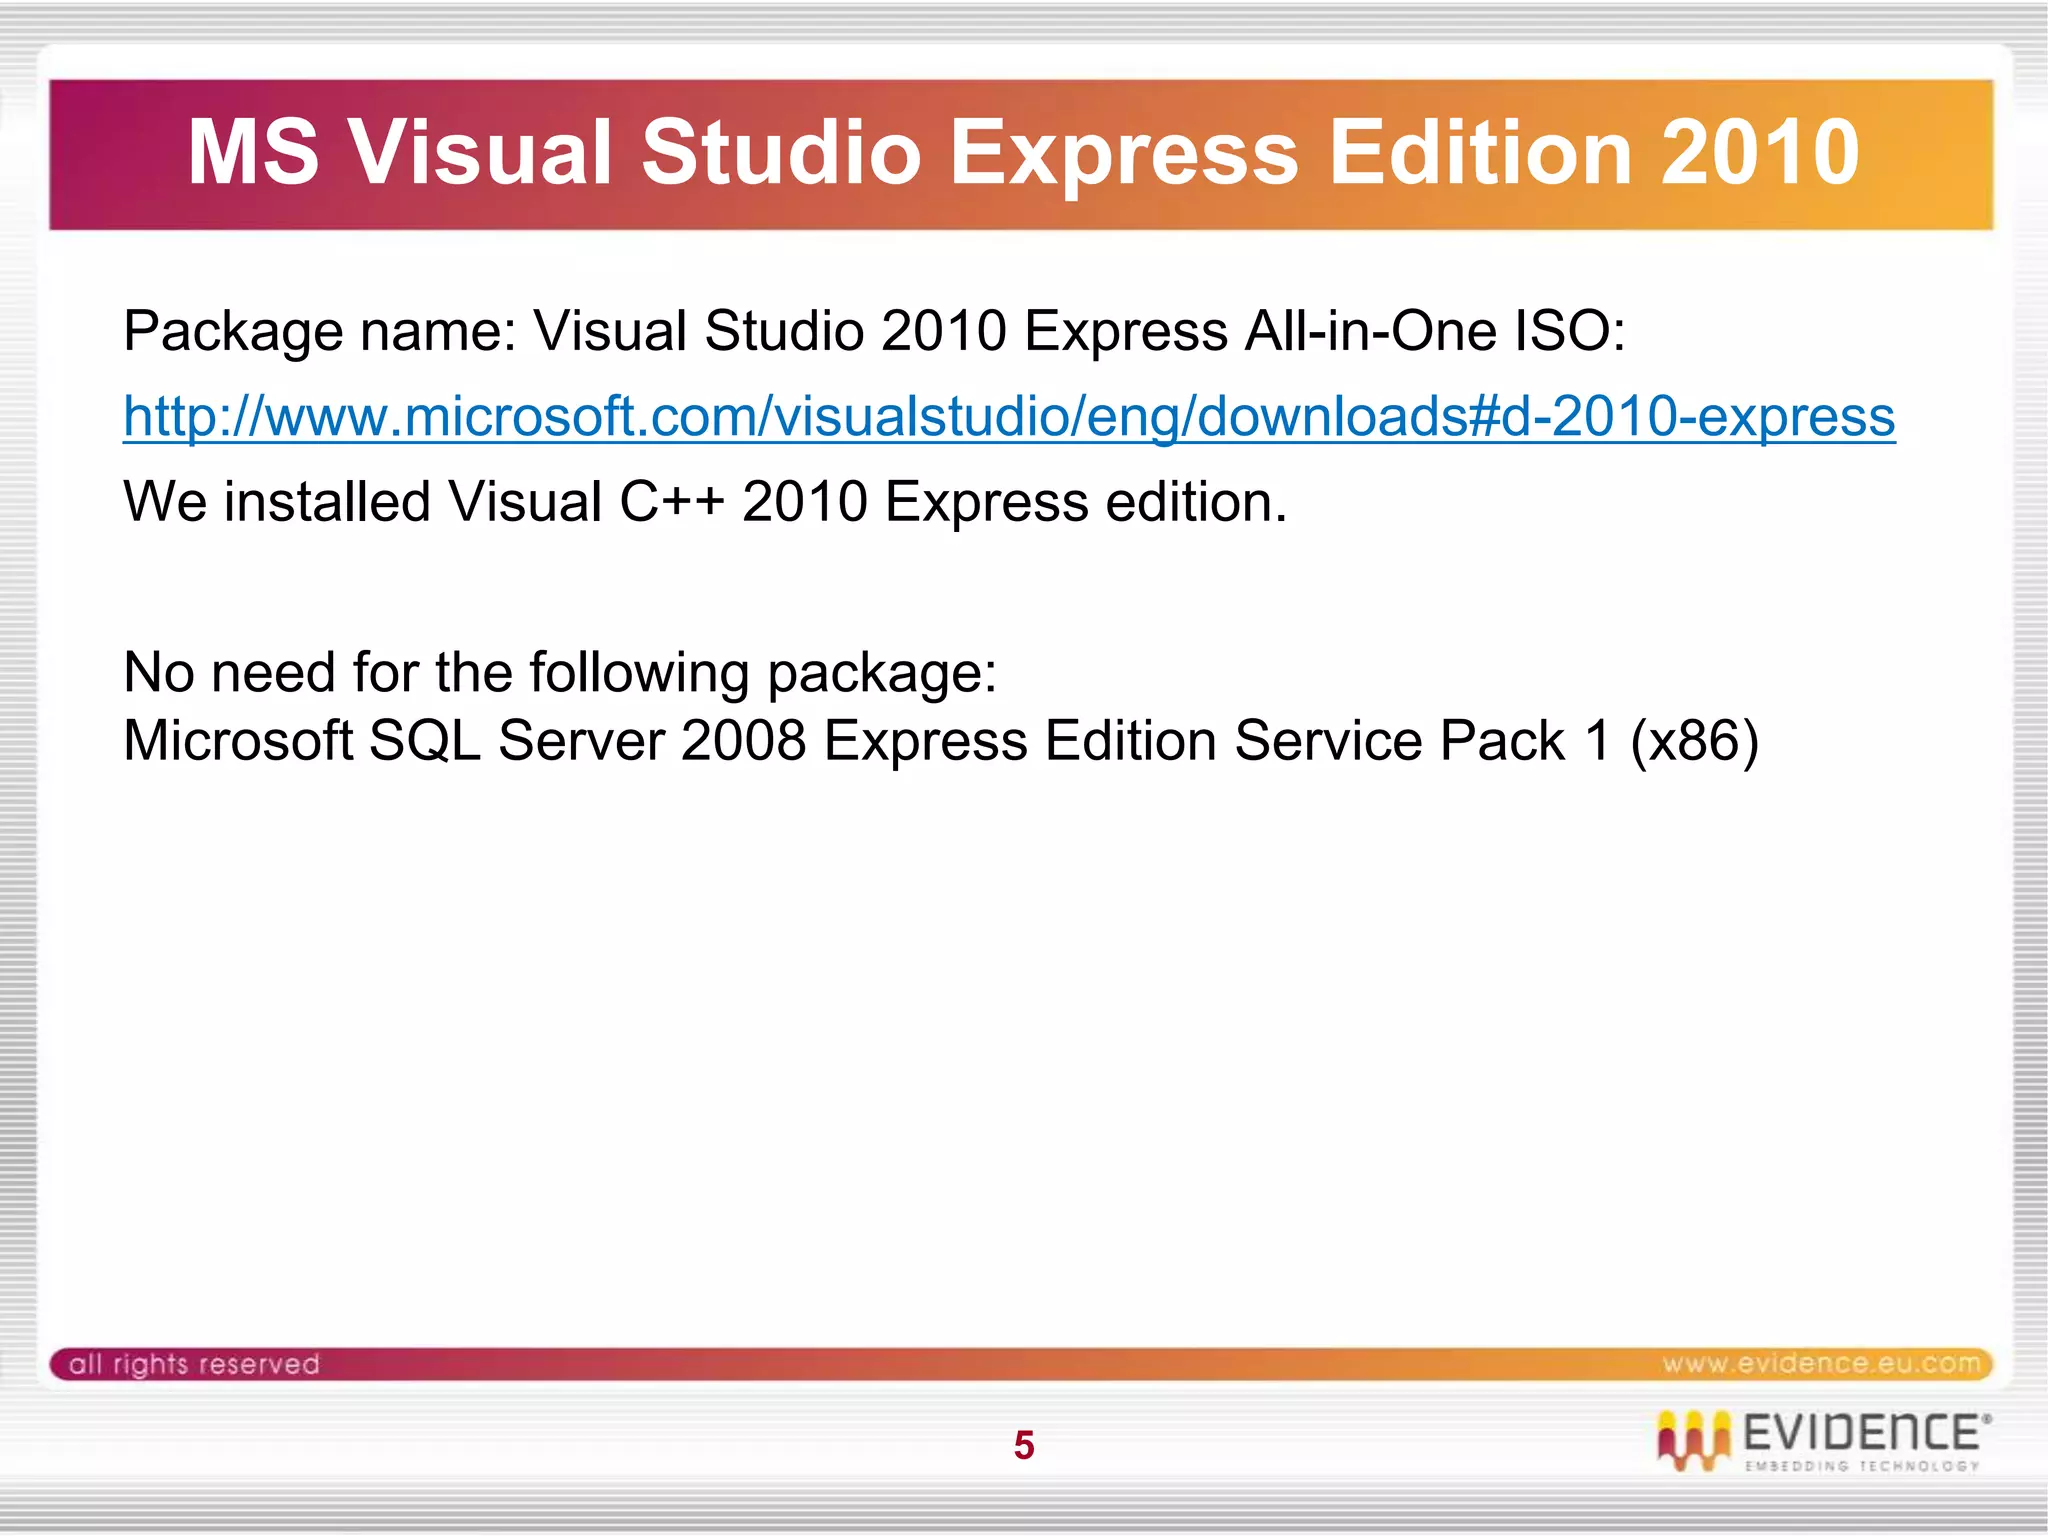2048x1536 pixels.
Task: Click the slide number 5
Action: [x=1024, y=1446]
